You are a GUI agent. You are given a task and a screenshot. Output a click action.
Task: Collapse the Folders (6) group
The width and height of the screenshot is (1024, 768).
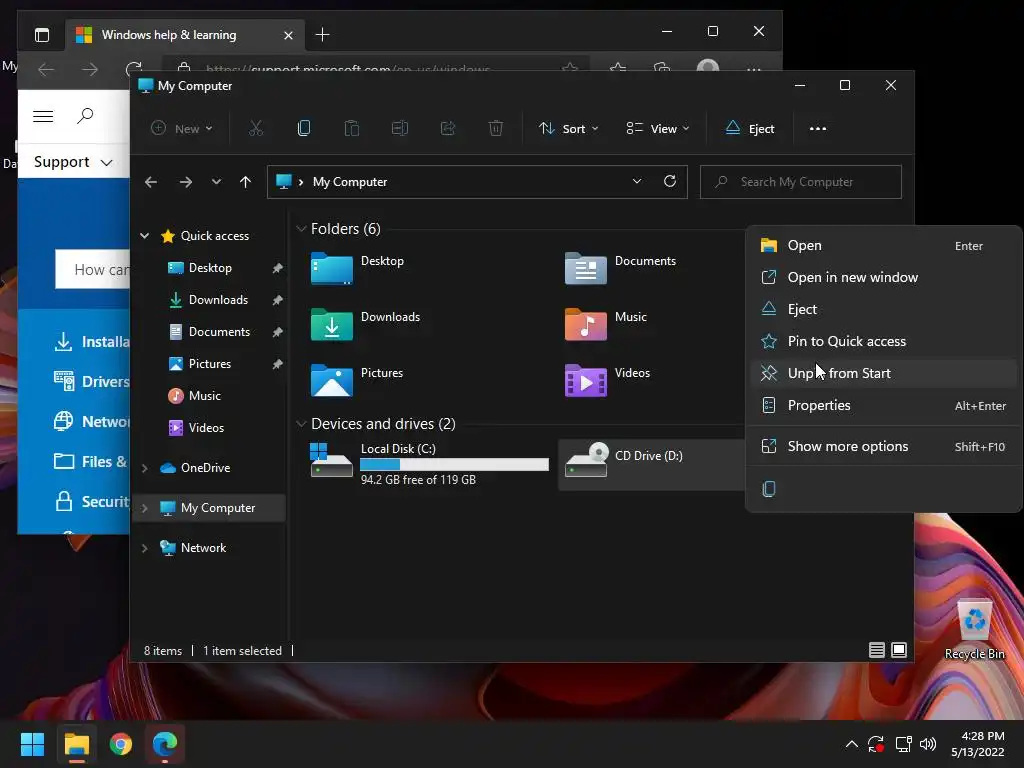click(x=301, y=229)
